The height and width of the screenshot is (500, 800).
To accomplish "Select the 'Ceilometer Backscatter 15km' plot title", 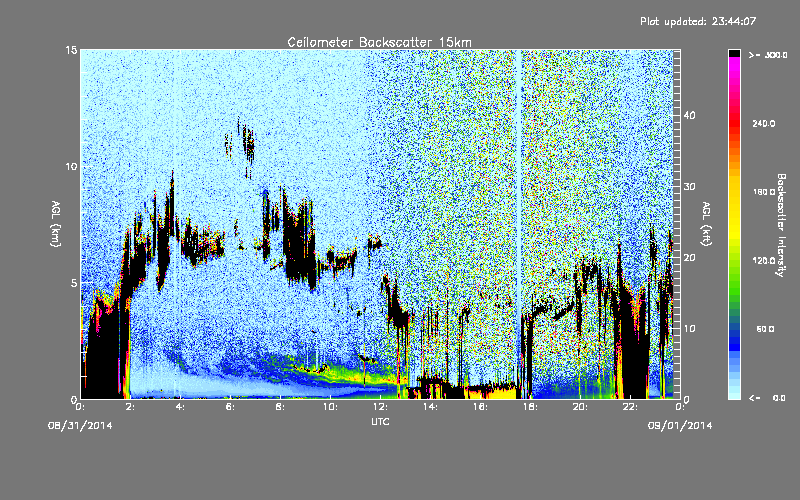I will (x=380, y=42).
